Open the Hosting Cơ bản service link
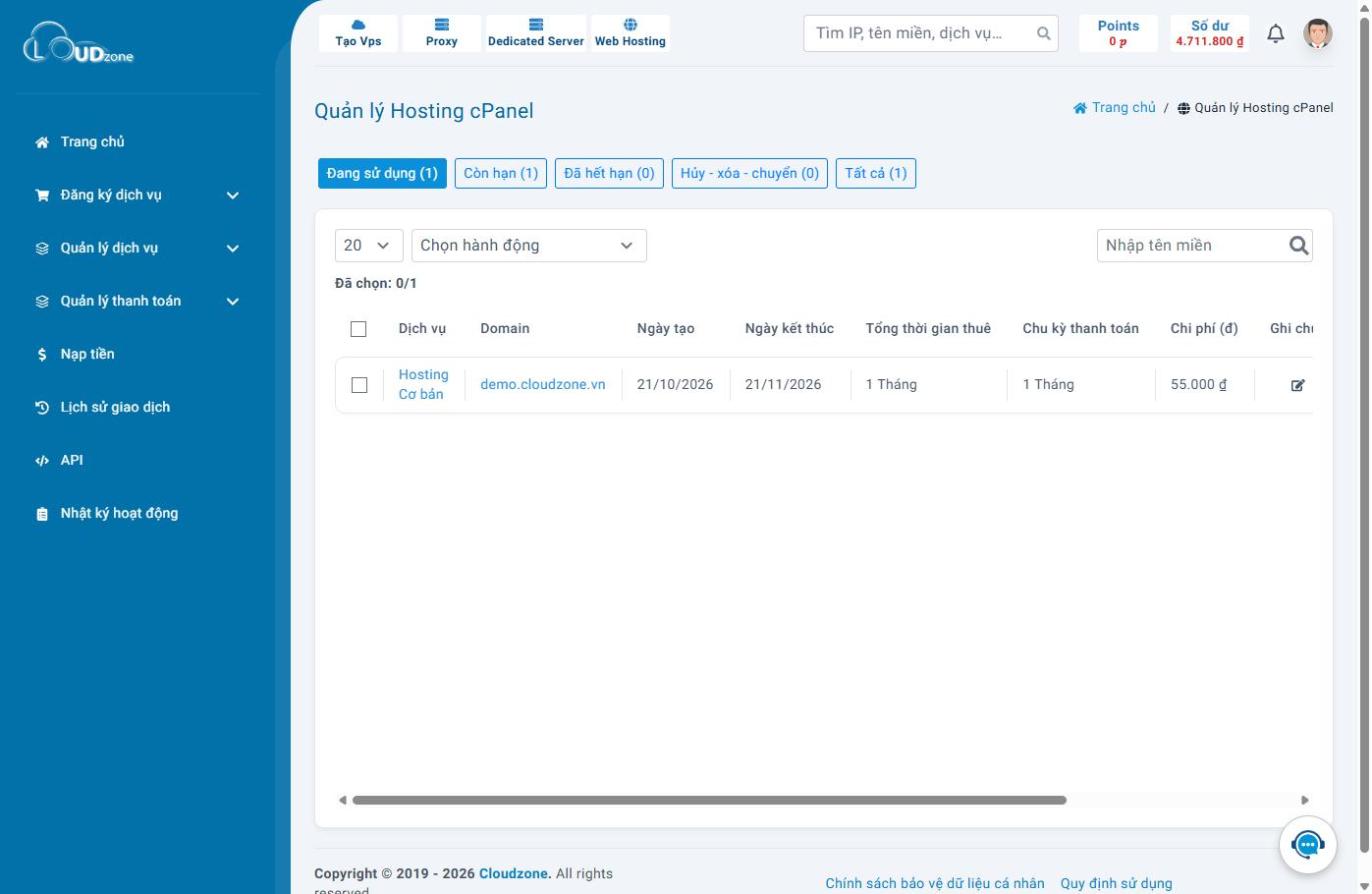This screenshot has height=894, width=1372. click(x=424, y=385)
